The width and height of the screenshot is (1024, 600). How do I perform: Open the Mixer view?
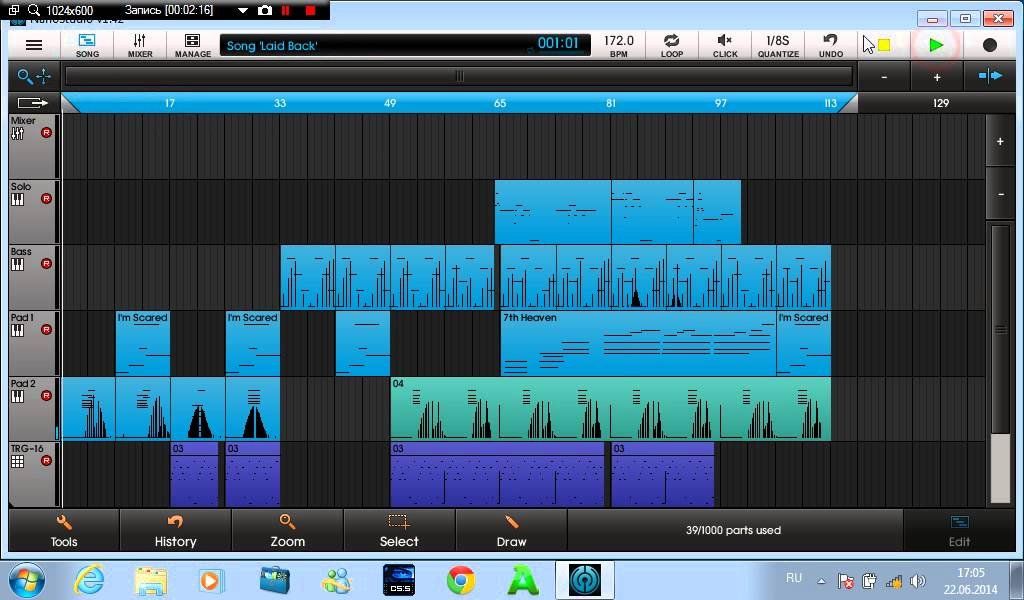tap(140, 45)
